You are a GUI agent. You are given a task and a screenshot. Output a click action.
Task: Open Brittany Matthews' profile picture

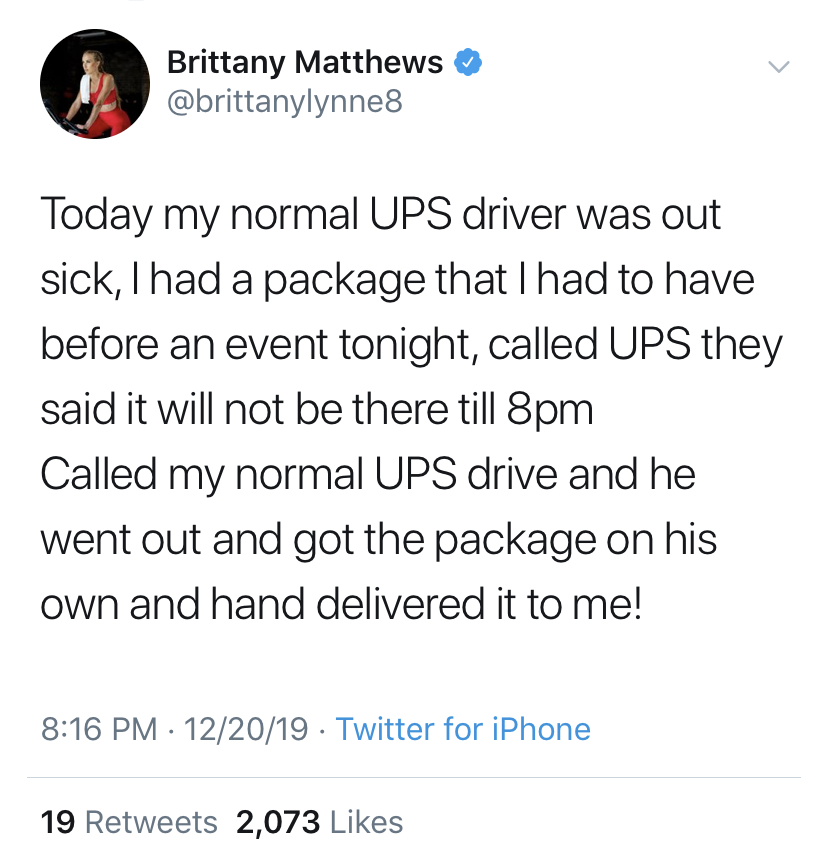pyautogui.click(x=95, y=84)
